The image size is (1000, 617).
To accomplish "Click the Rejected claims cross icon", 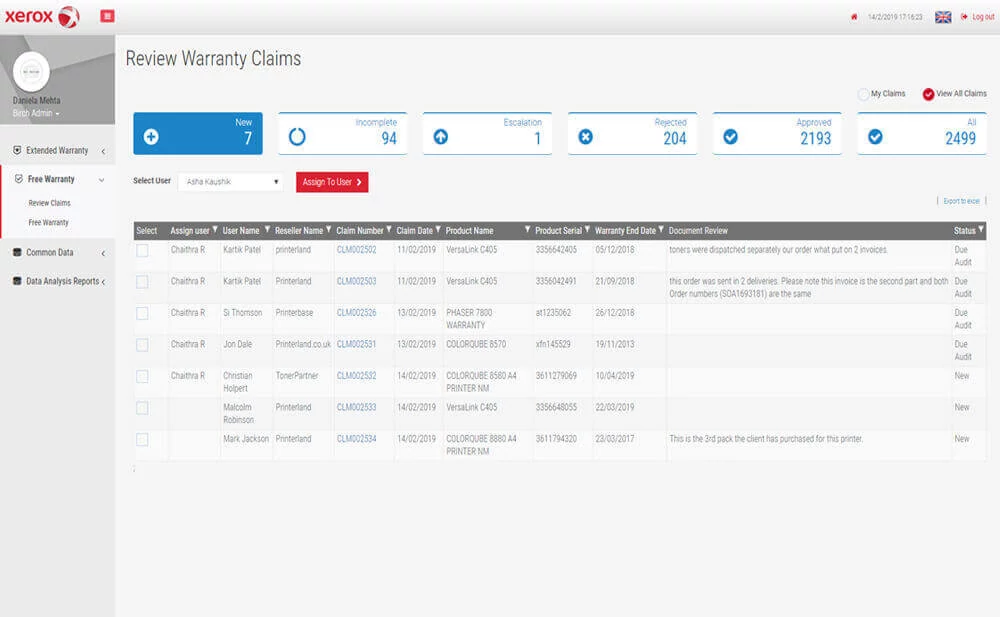I will (585, 137).
